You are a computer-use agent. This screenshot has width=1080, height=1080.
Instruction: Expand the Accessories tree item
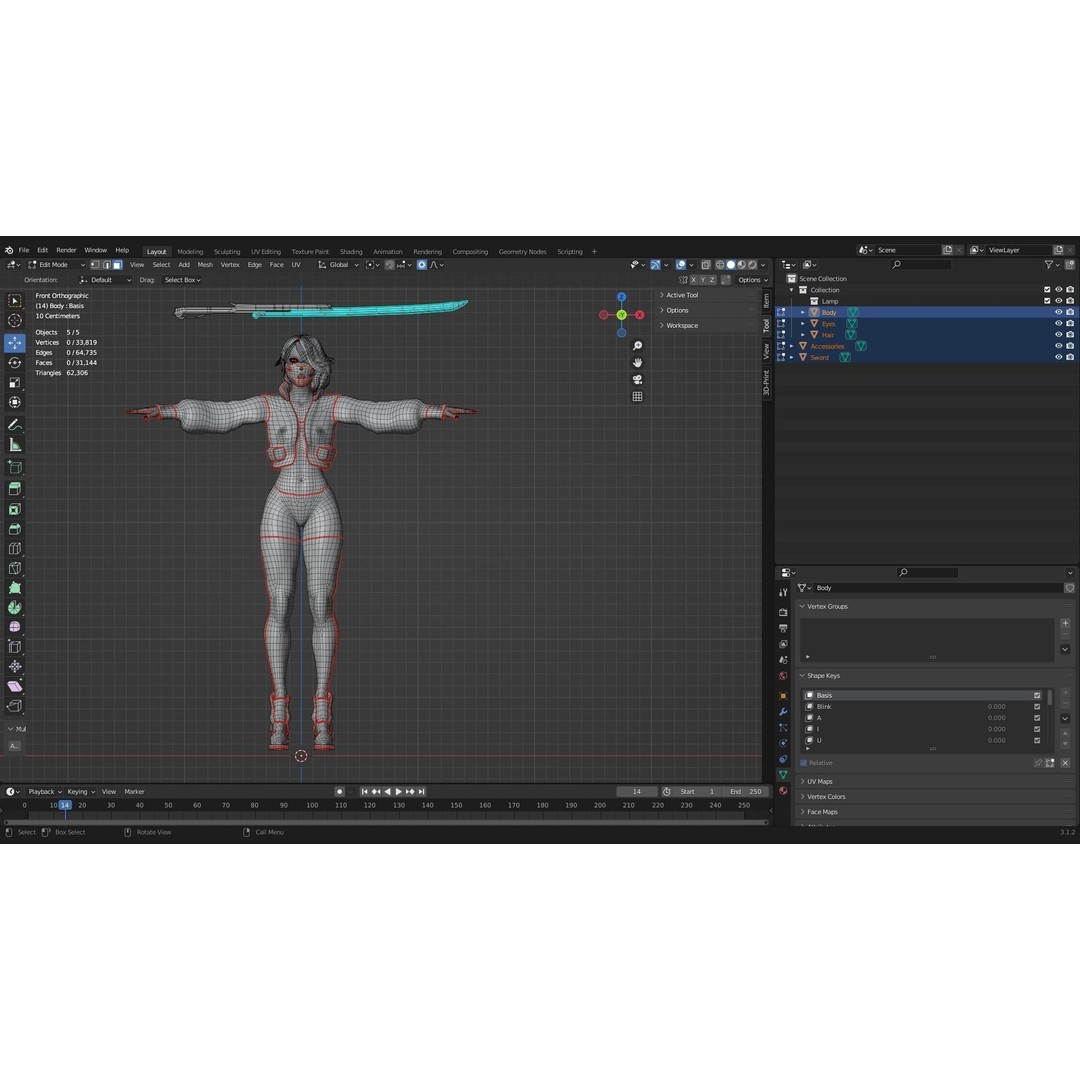pyautogui.click(x=791, y=346)
